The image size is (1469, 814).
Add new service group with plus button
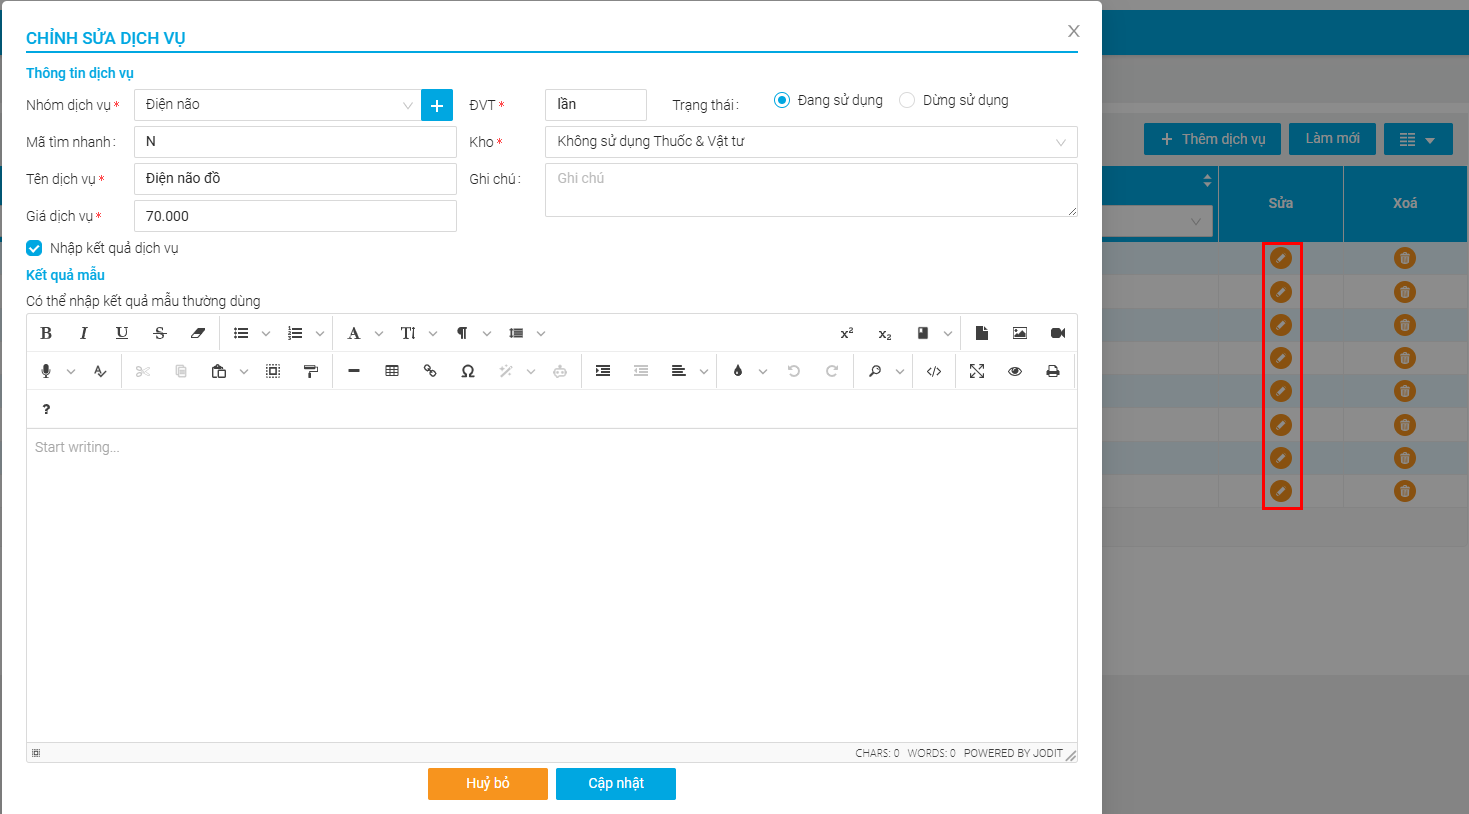click(x=437, y=105)
